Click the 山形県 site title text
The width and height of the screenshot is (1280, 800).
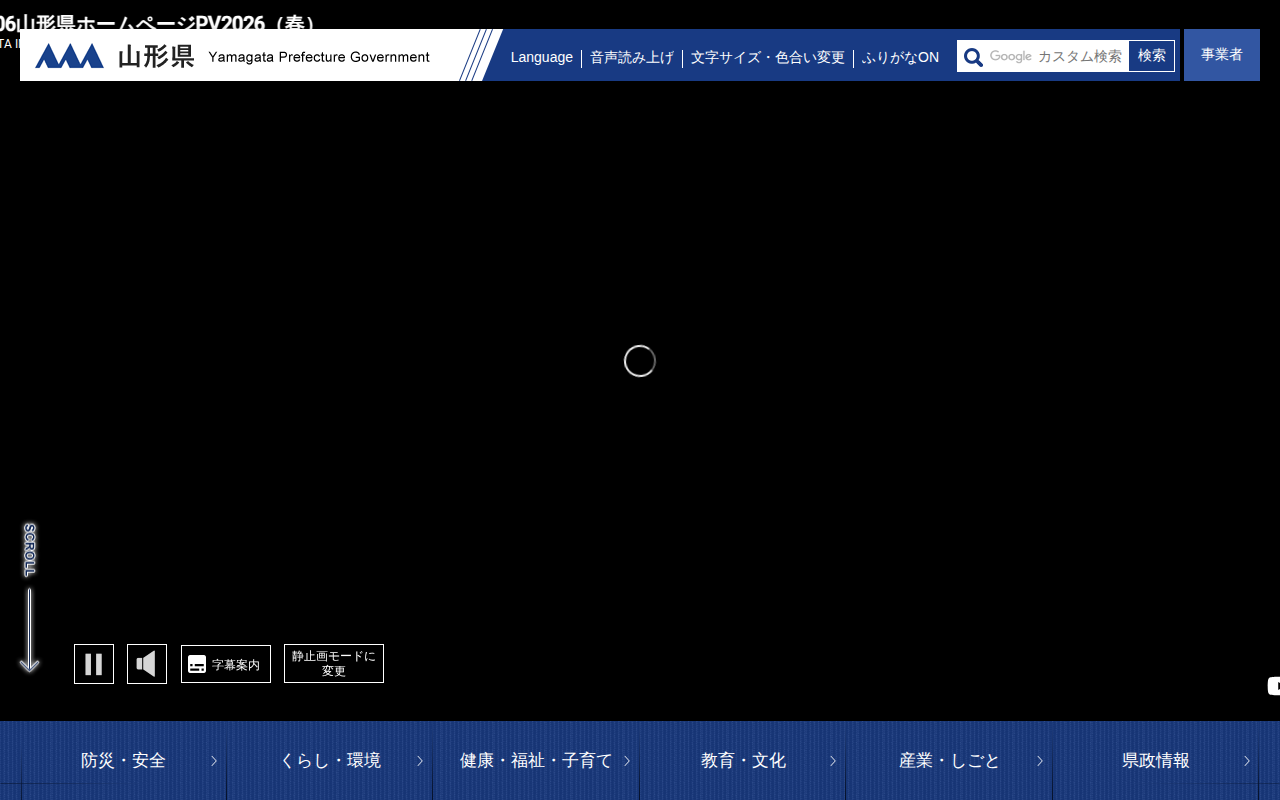pyautogui.click(x=156, y=56)
